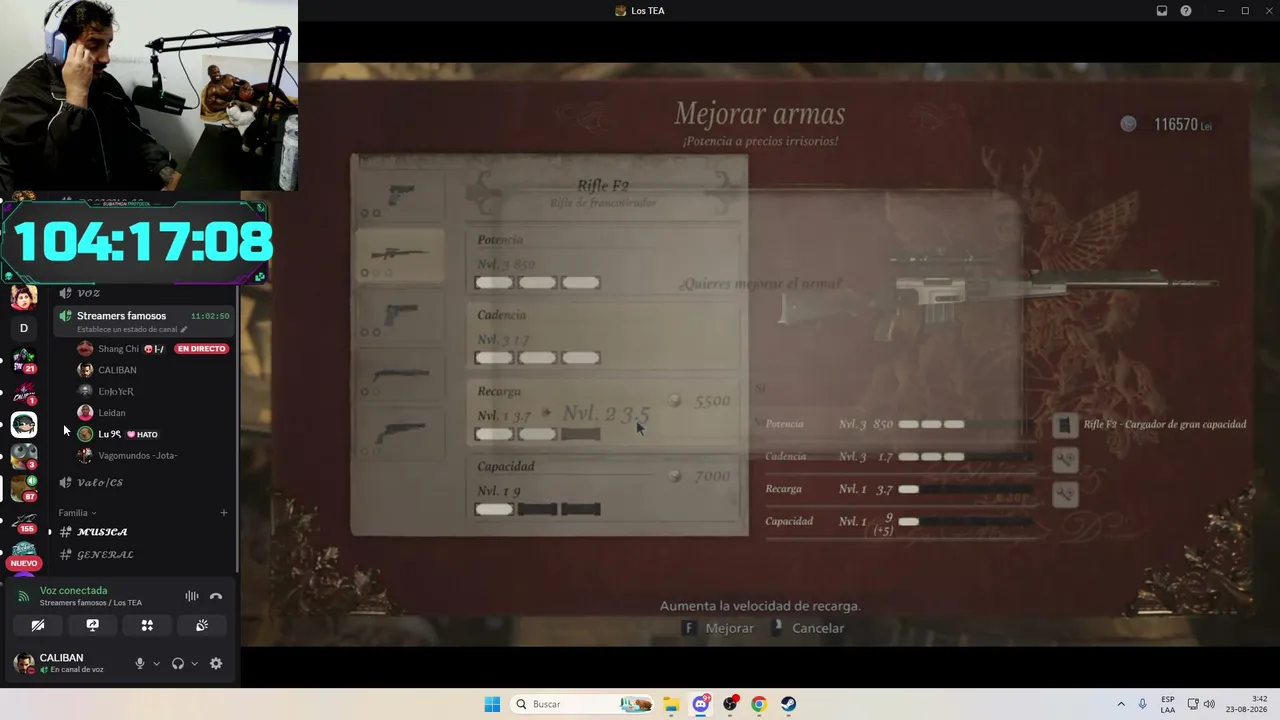1280x720 pixels.
Task: Select the sniper rifle weapon slot
Action: coord(399,255)
